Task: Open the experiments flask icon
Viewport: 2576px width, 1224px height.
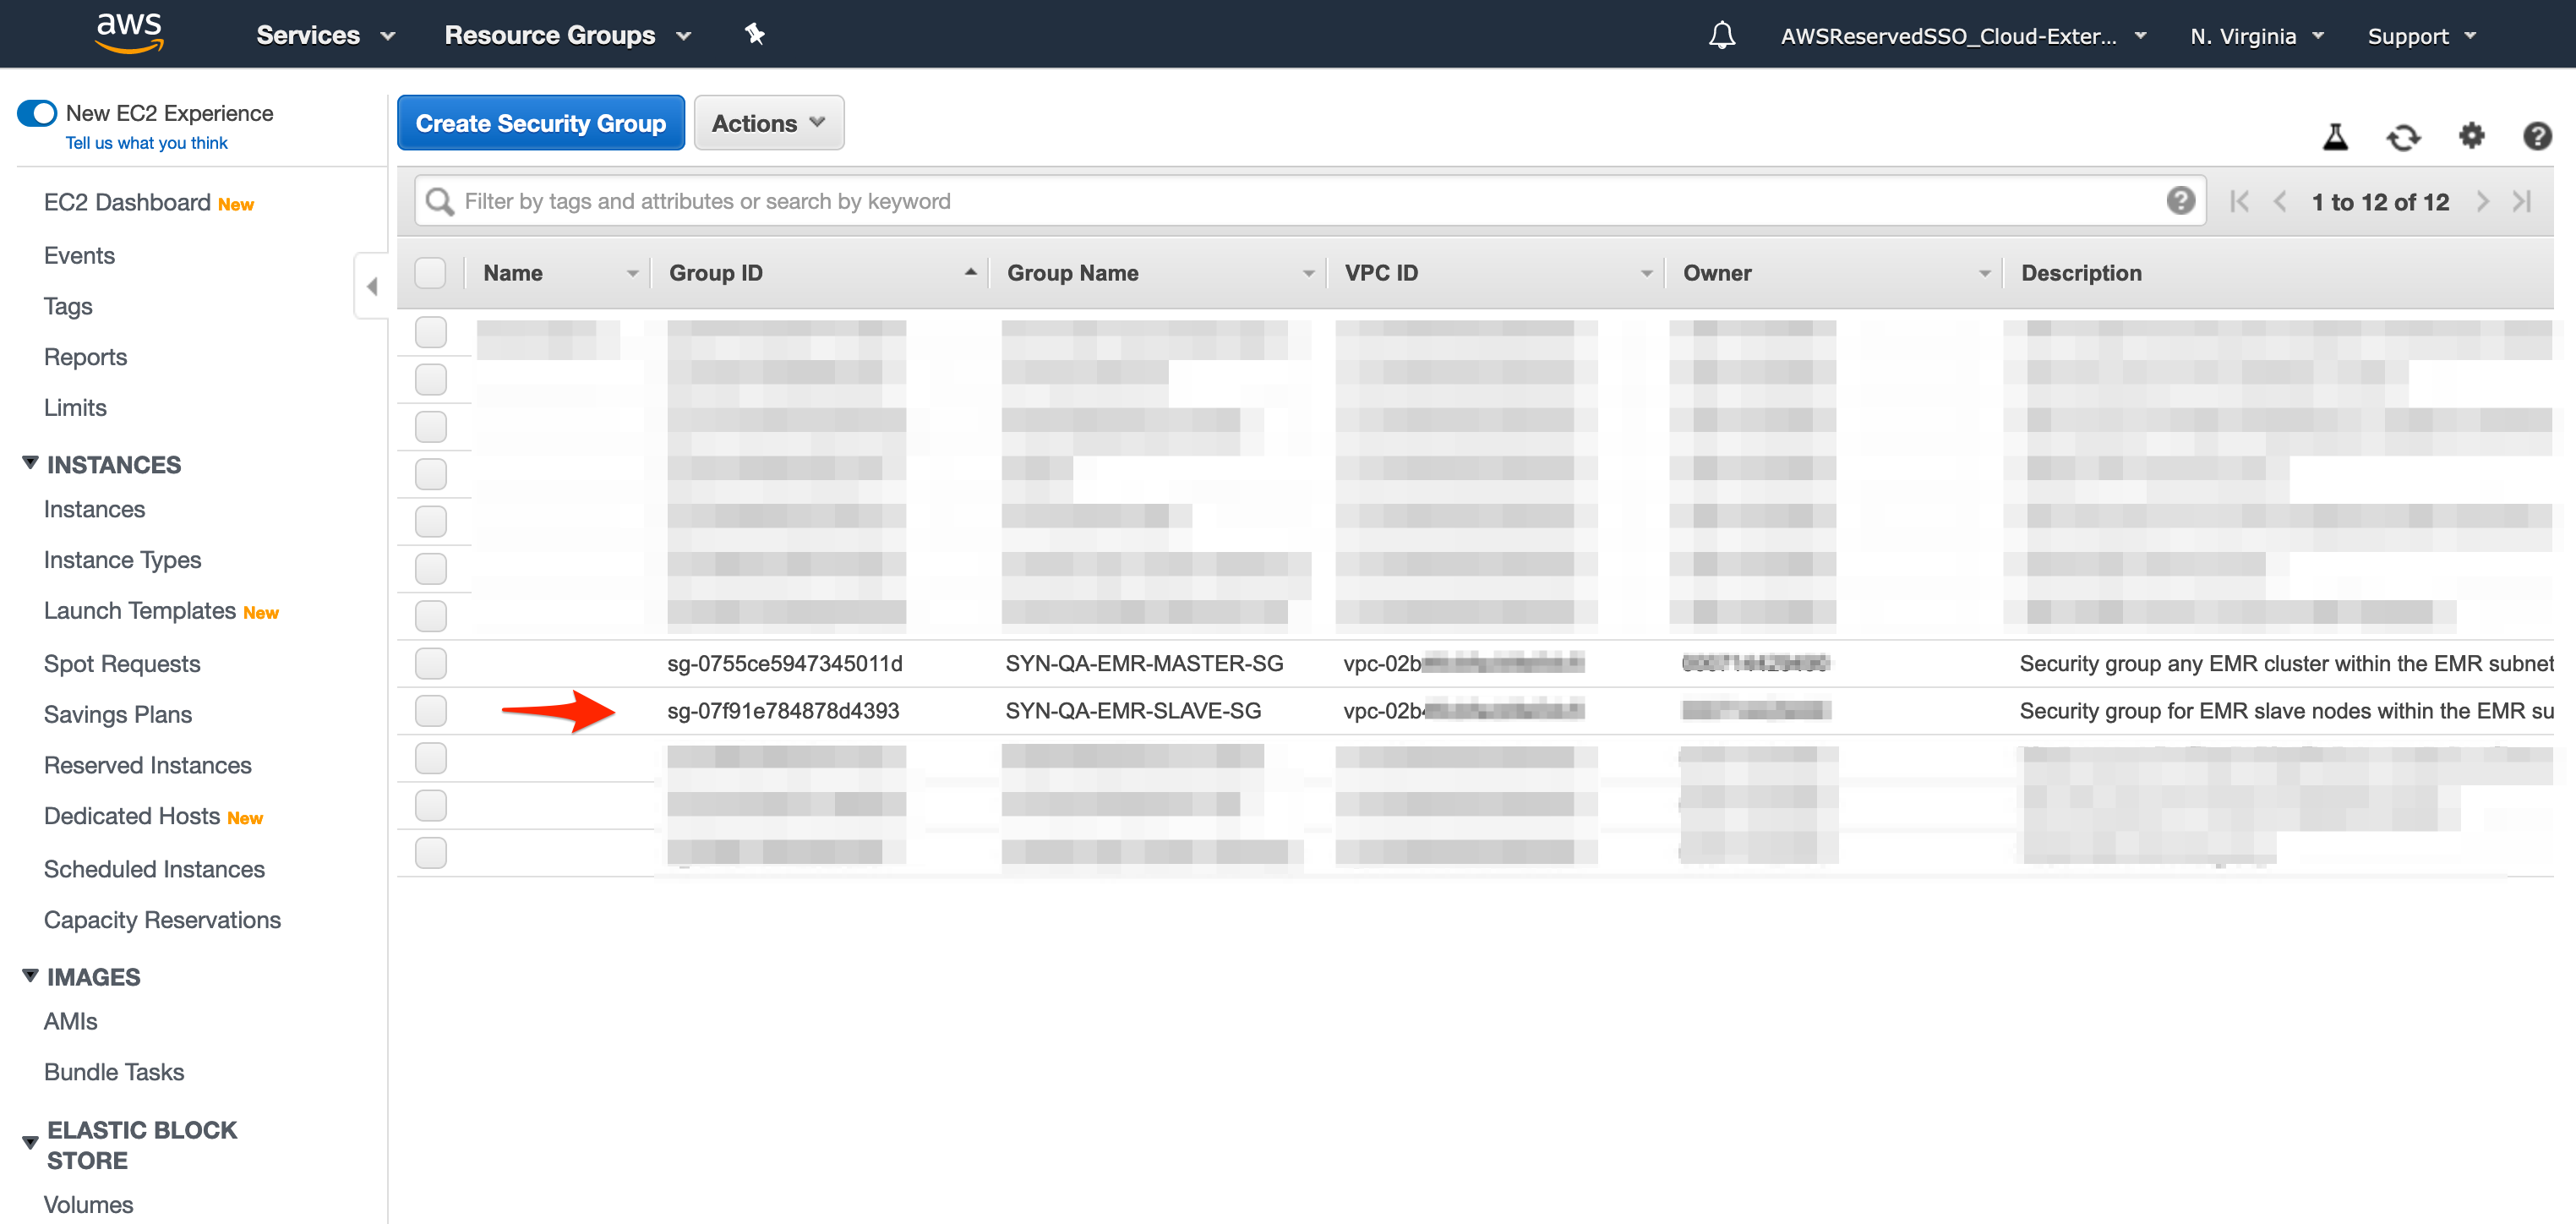Action: point(2336,137)
